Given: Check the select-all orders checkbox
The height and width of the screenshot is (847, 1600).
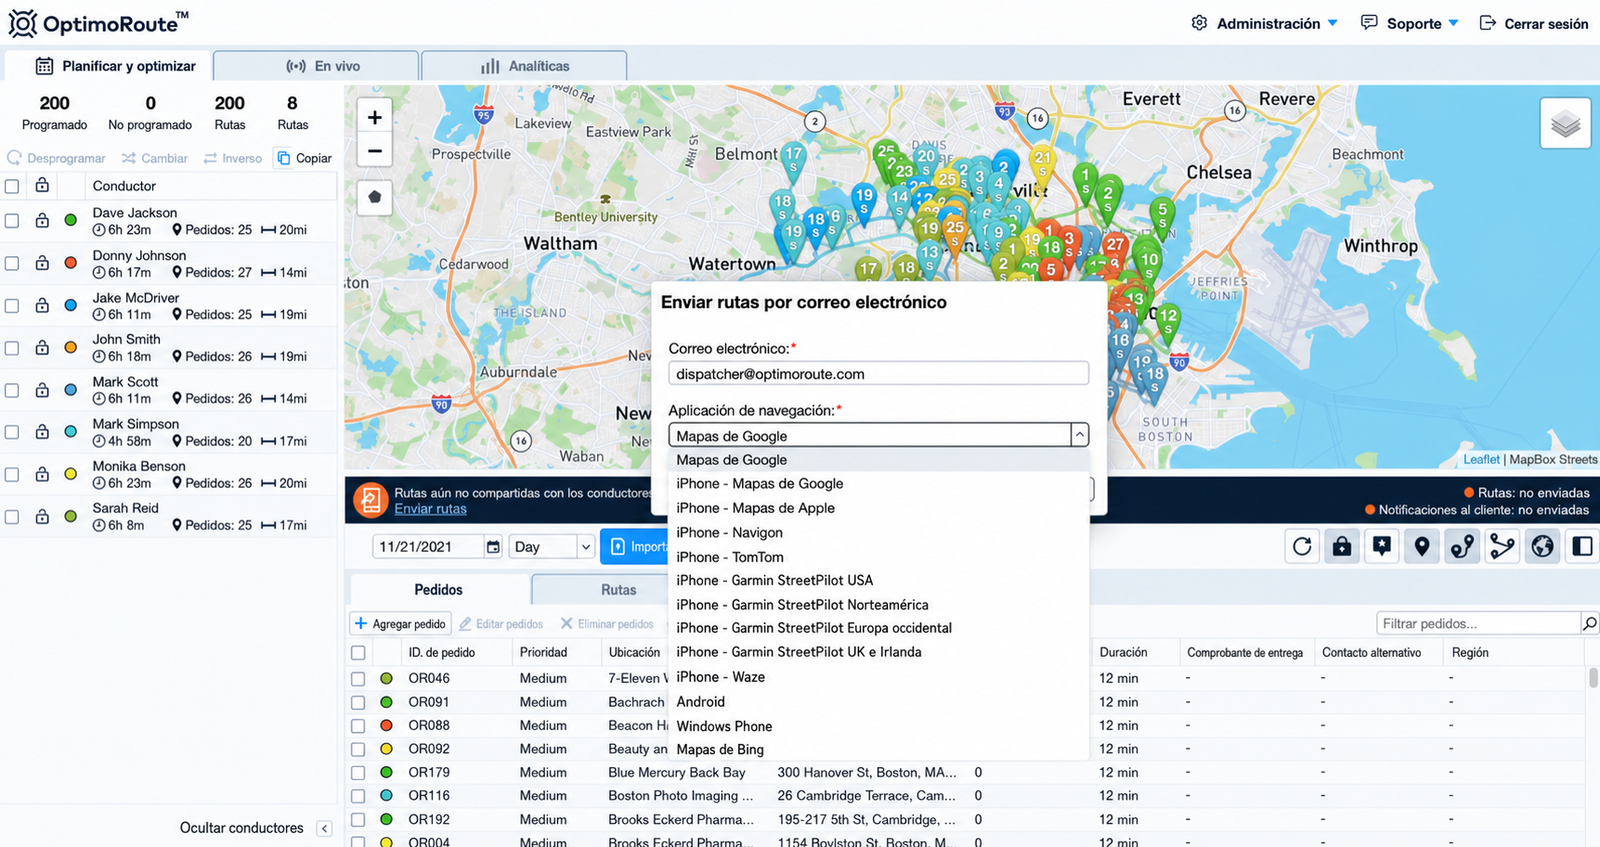Looking at the screenshot, I should 358,653.
